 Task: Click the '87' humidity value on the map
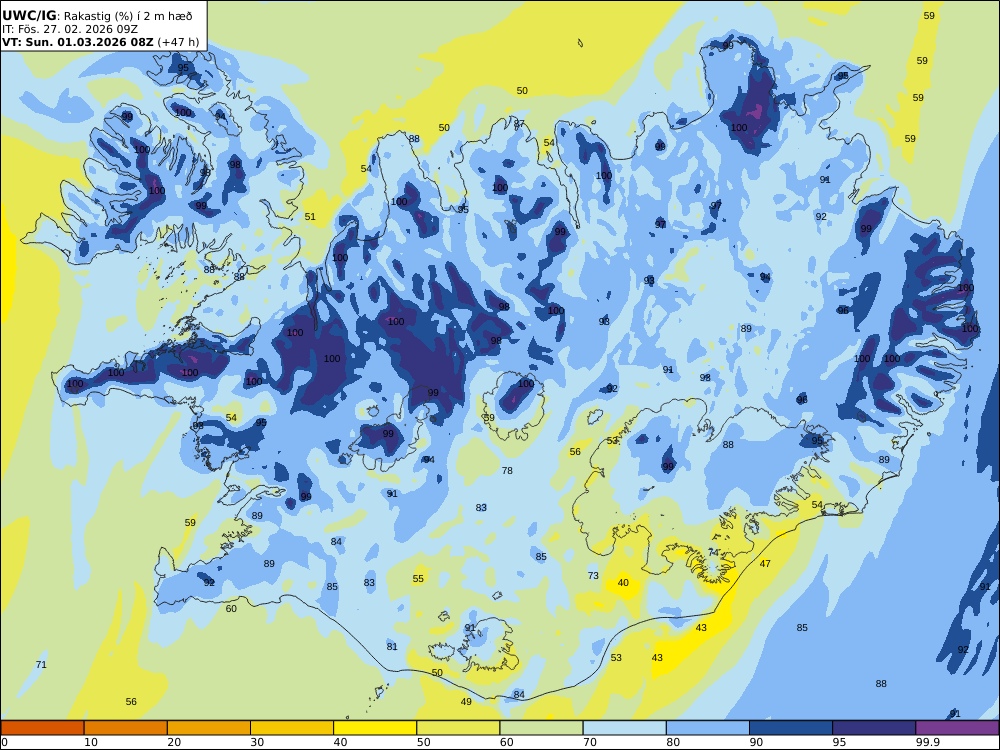click(x=519, y=124)
